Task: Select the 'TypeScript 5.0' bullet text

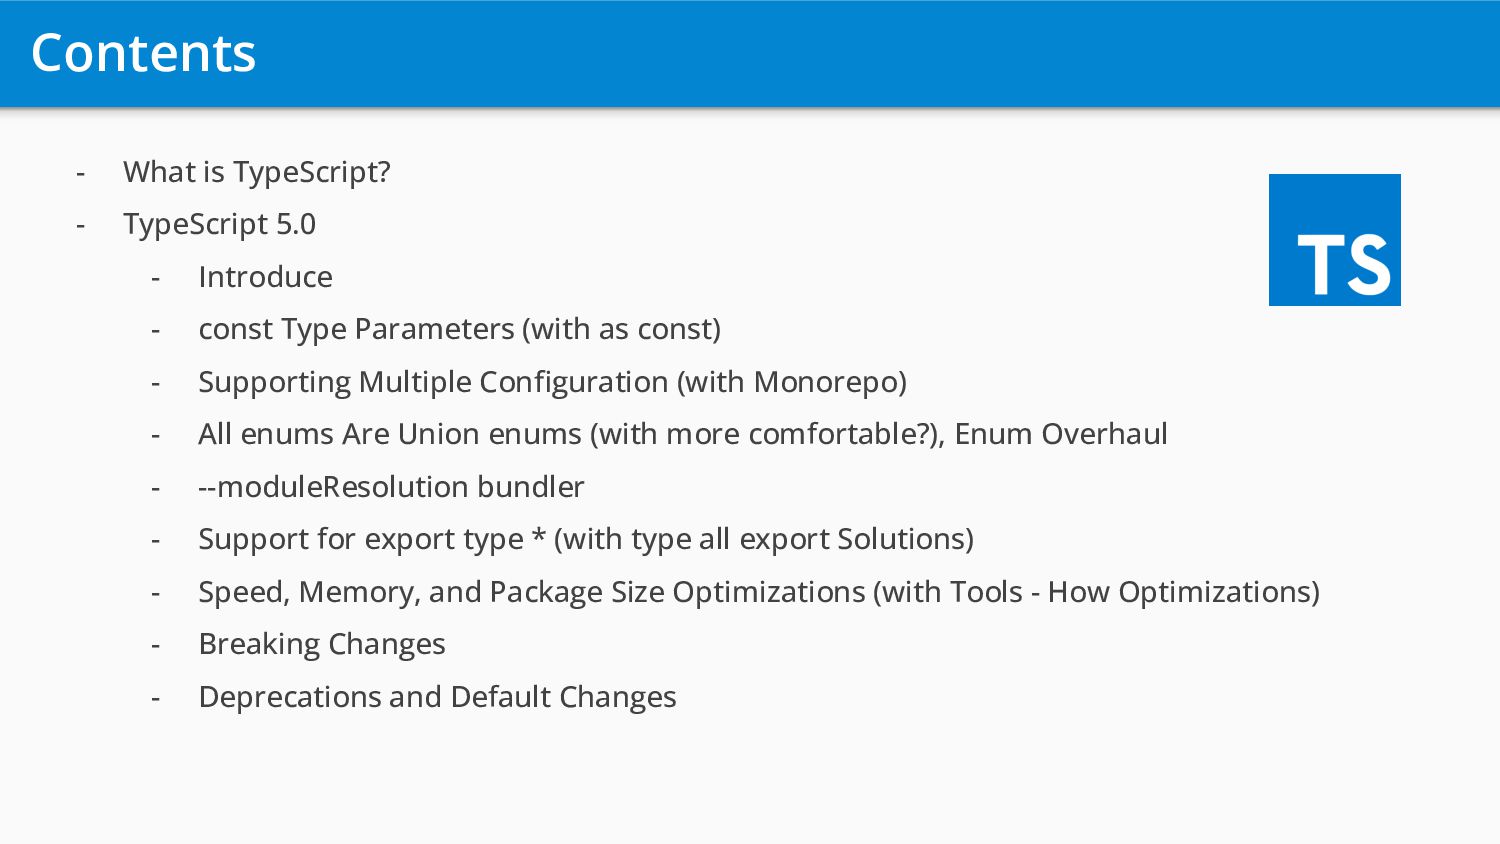Action: point(220,224)
